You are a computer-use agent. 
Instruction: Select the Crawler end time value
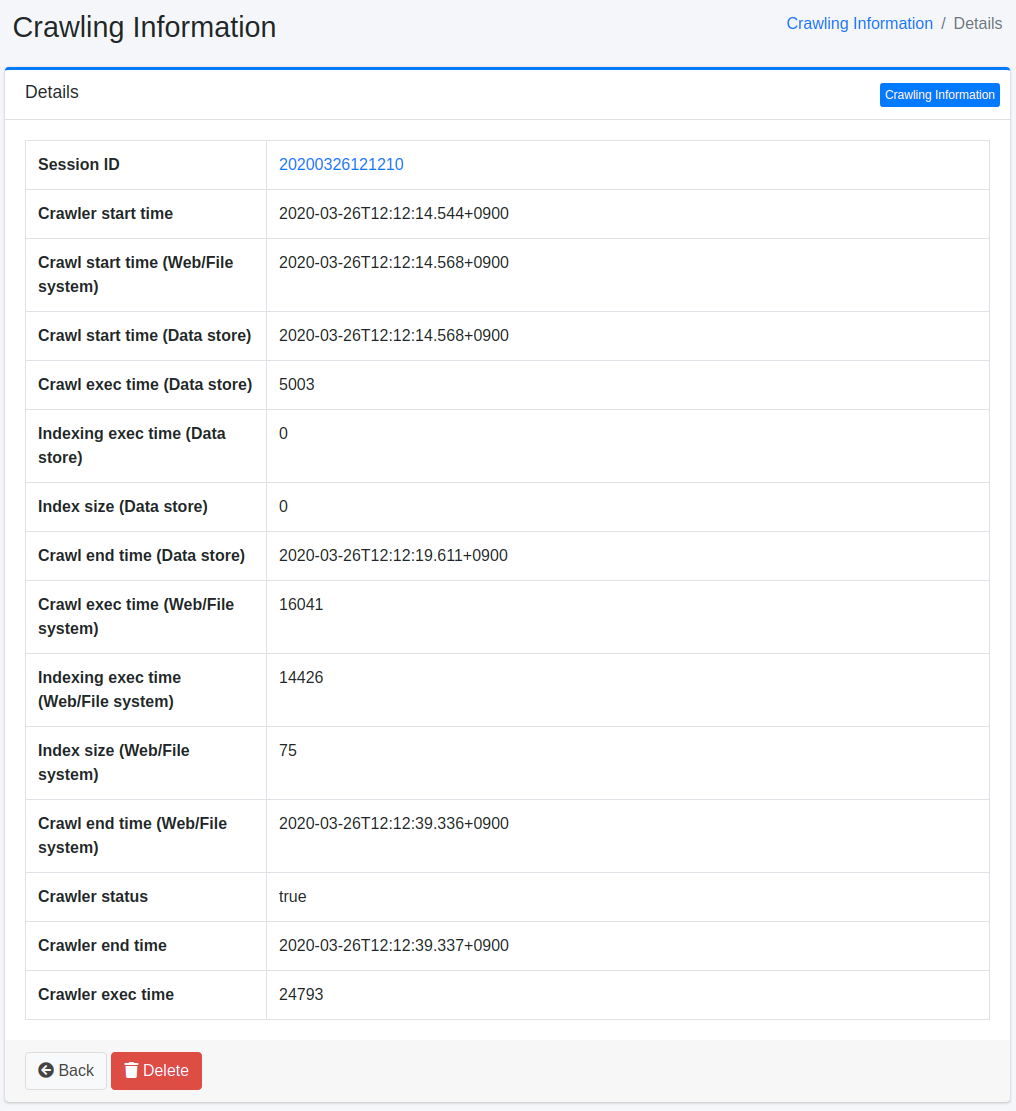393,945
